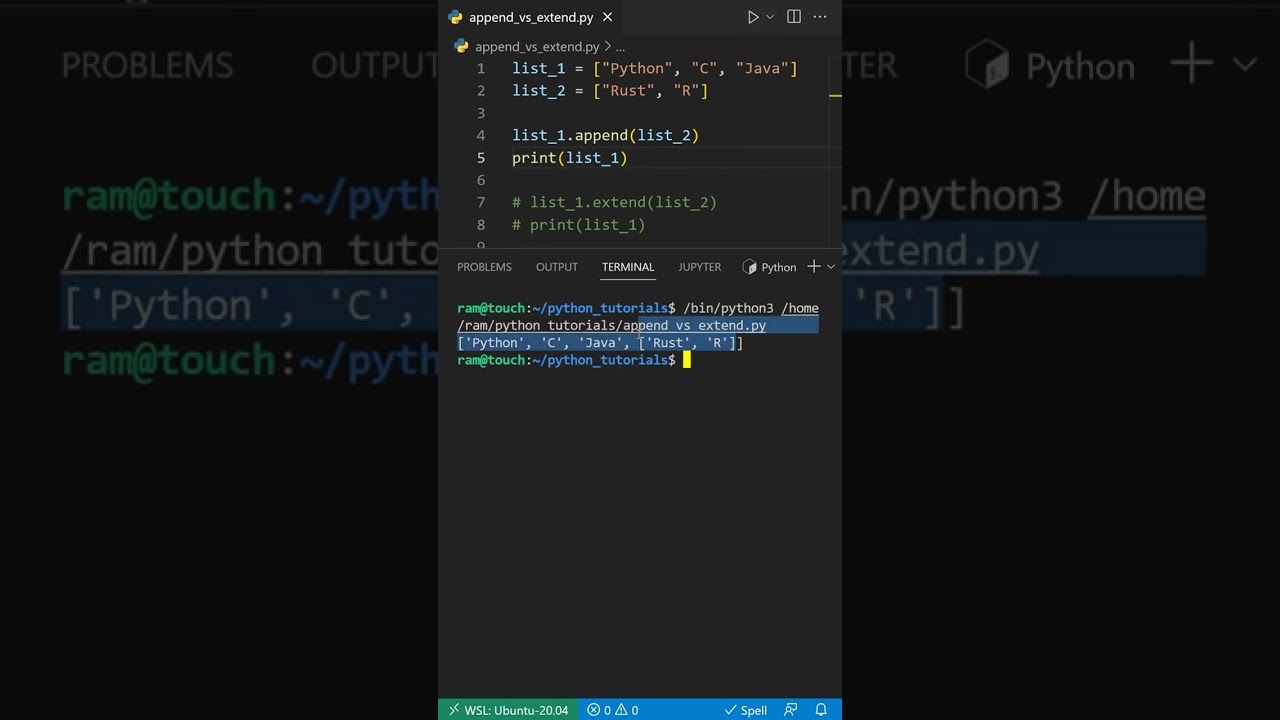Open terminal launch profile dropdown chevron

pos(830,267)
